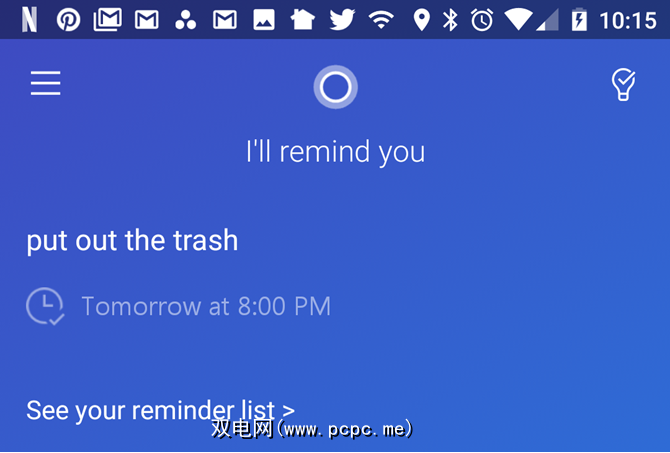The image size is (670, 453).
Task: Tap the alarm clock status icon
Action: pyautogui.click(x=482, y=20)
